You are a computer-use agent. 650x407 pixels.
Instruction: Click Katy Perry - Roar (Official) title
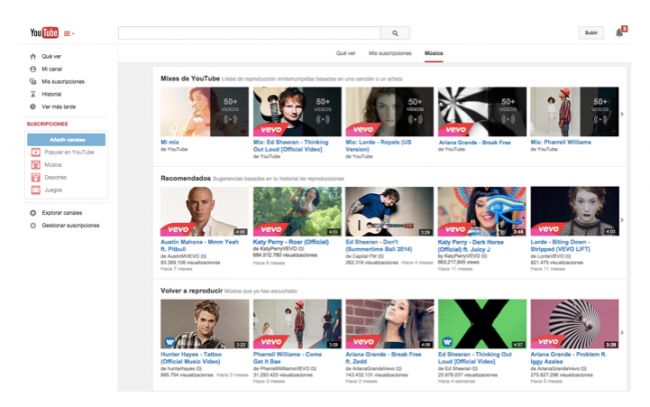tap(291, 242)
